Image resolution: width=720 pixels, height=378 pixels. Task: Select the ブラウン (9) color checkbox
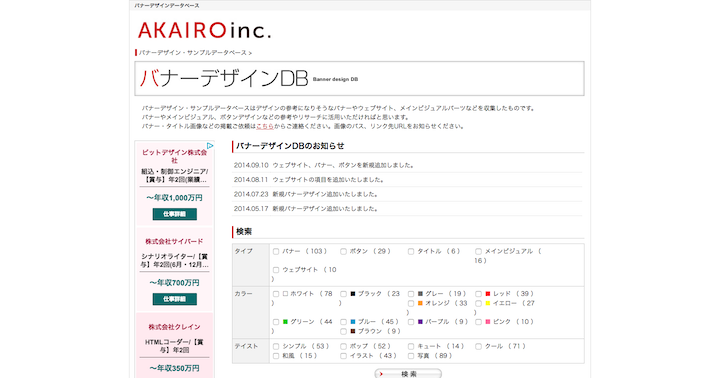[343, 332]
